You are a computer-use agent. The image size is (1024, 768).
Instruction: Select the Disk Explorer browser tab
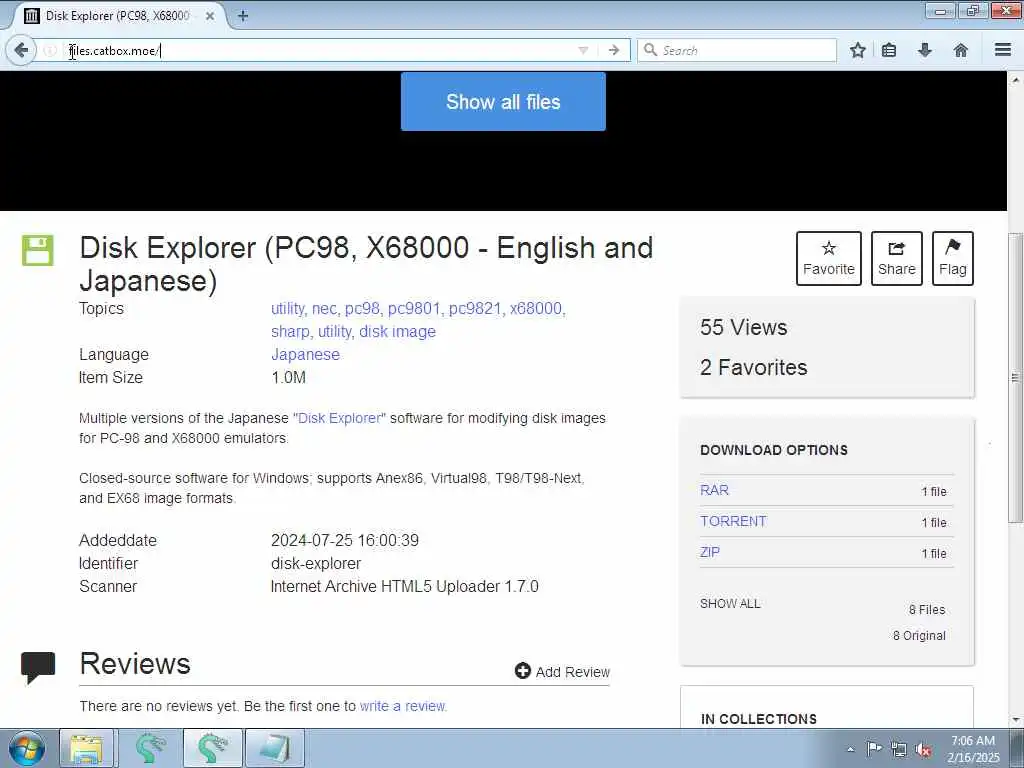[118, 16]
